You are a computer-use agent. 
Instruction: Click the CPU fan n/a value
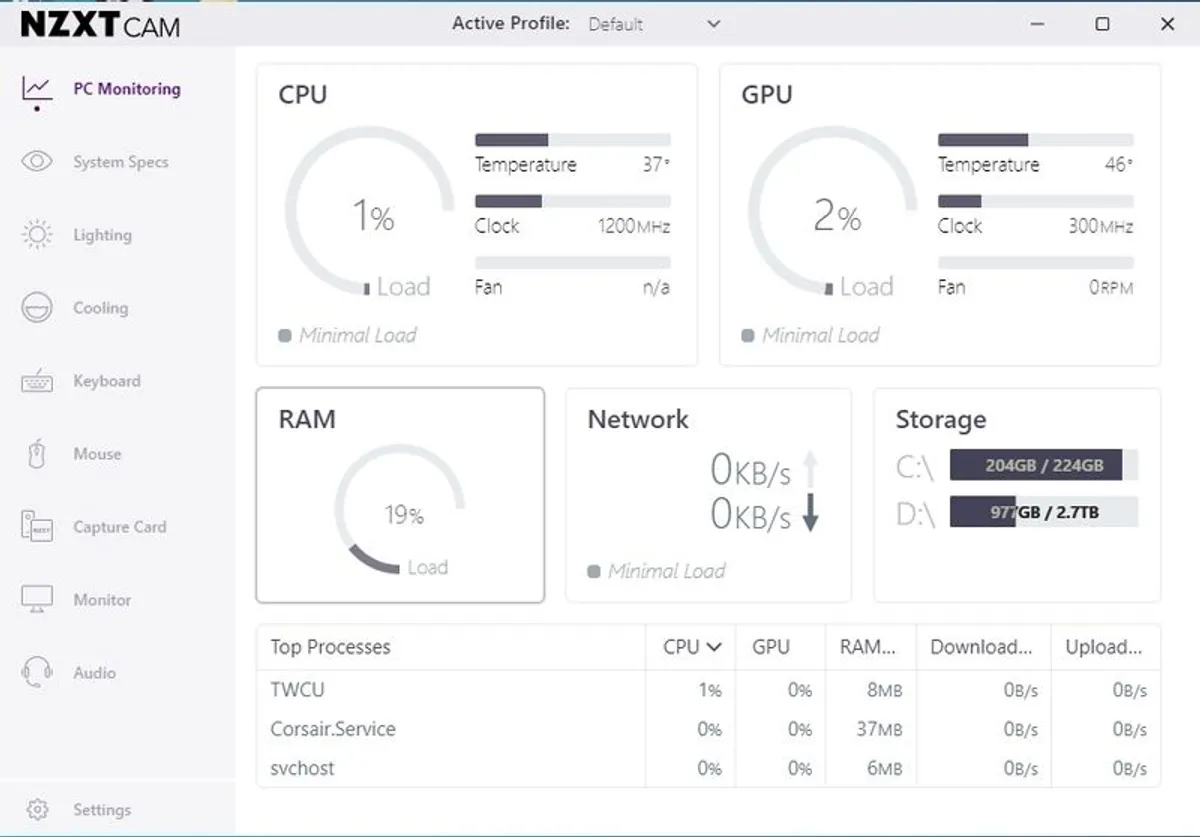[656, 287]
